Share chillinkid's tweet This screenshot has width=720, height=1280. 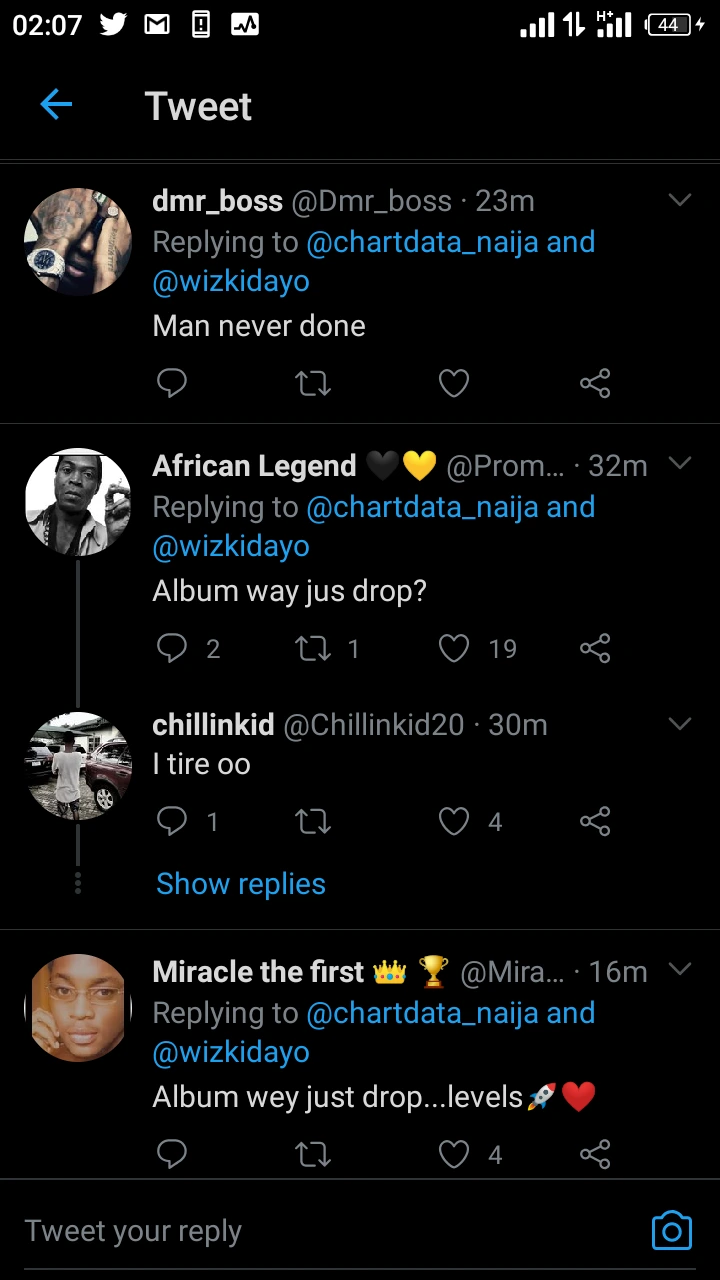(595, 822)
